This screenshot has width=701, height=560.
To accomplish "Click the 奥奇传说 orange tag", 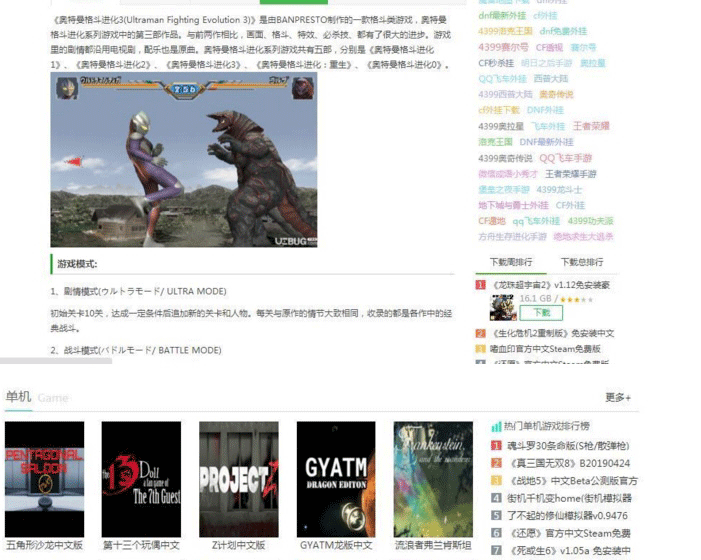I will coord(556,94).
